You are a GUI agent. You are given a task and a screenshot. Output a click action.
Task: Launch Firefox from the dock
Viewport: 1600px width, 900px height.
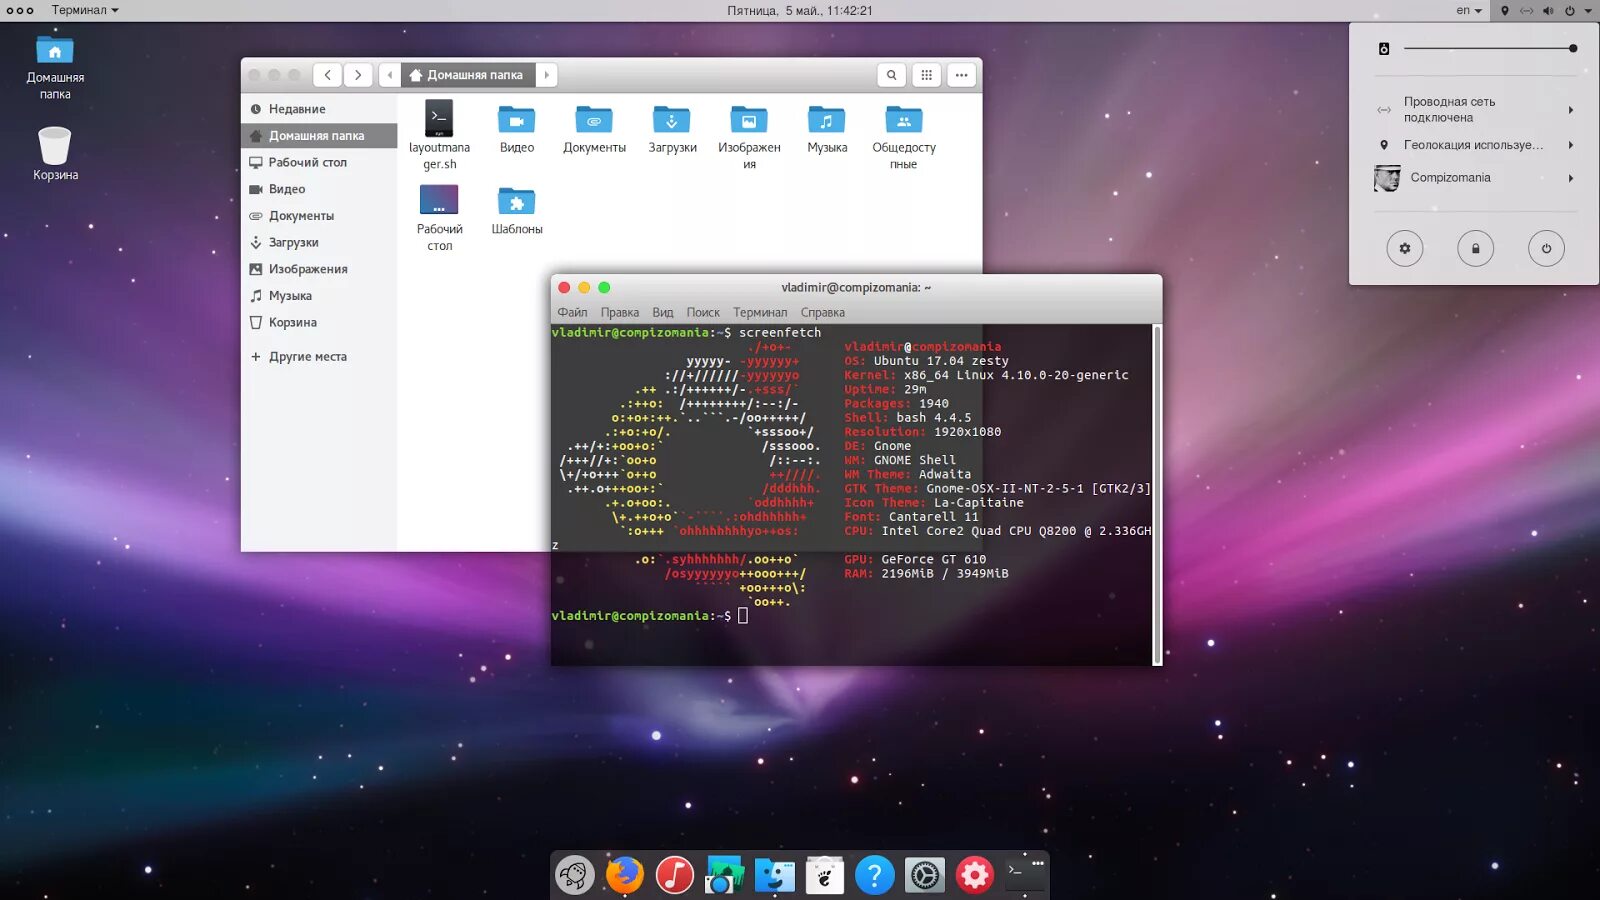click(625, 875)
